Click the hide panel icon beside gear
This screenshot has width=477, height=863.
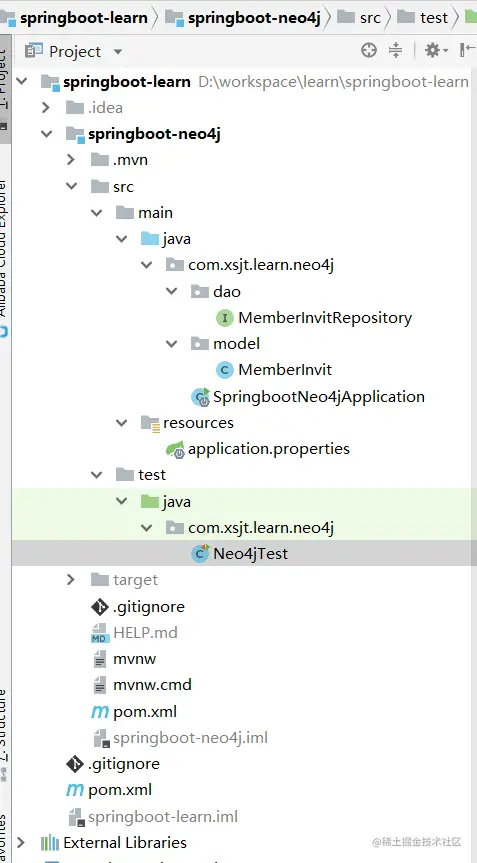click(x=463, y=51)
